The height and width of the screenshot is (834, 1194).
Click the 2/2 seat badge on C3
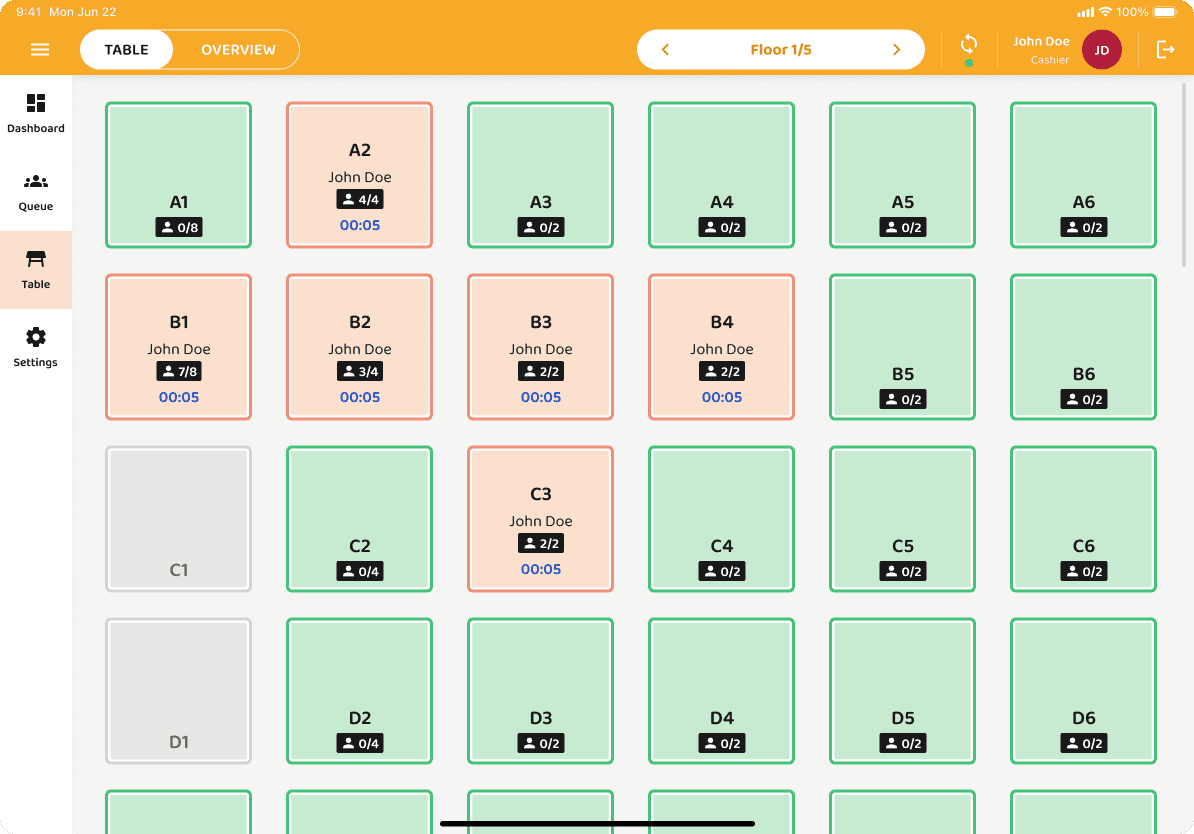tap(541, 544)
